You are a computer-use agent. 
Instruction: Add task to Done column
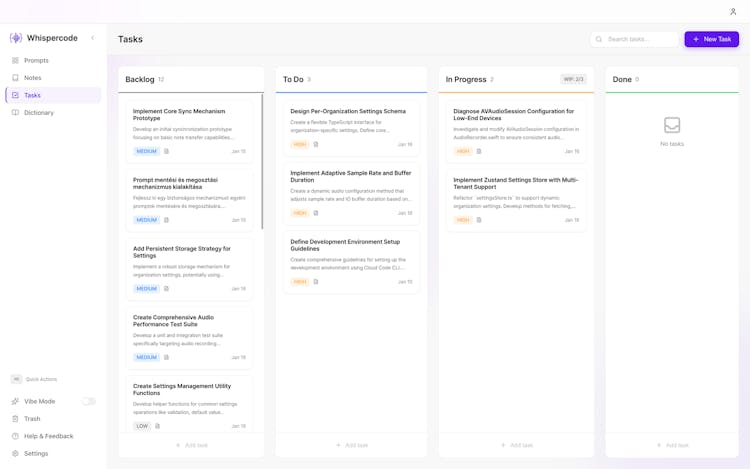(x=672, y=445)
